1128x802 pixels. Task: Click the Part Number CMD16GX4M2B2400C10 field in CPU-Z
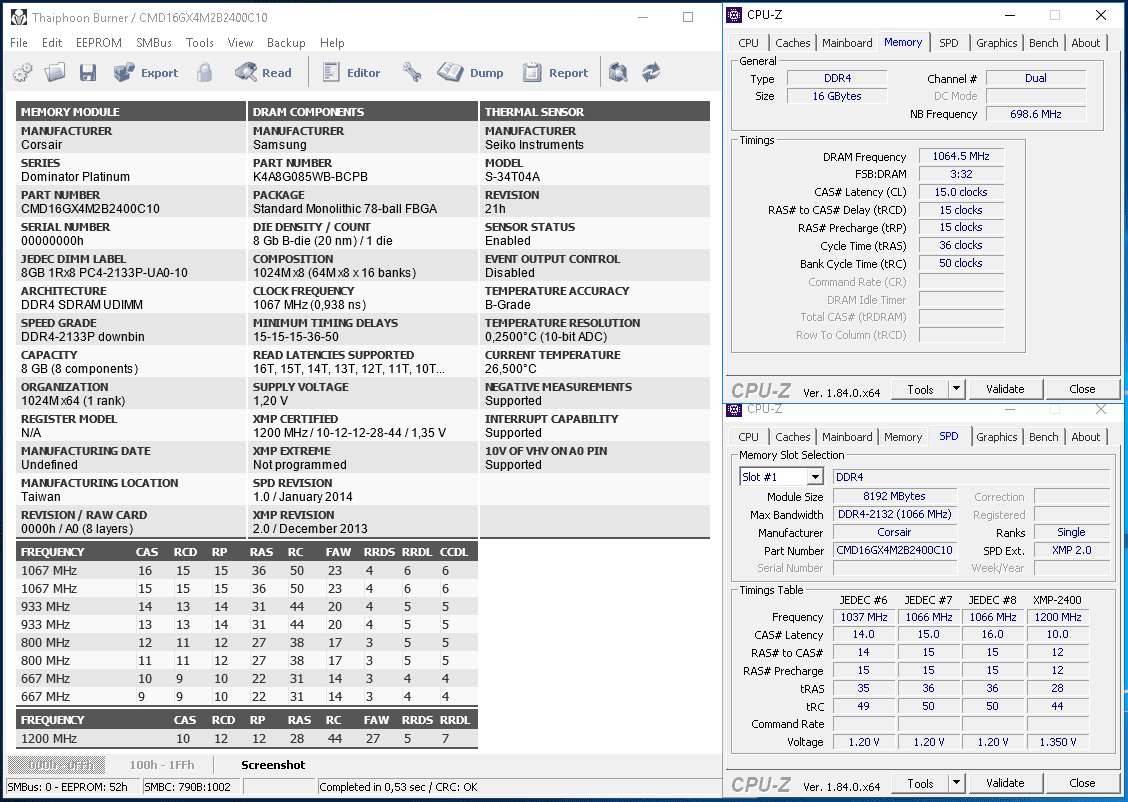[894, 550]
